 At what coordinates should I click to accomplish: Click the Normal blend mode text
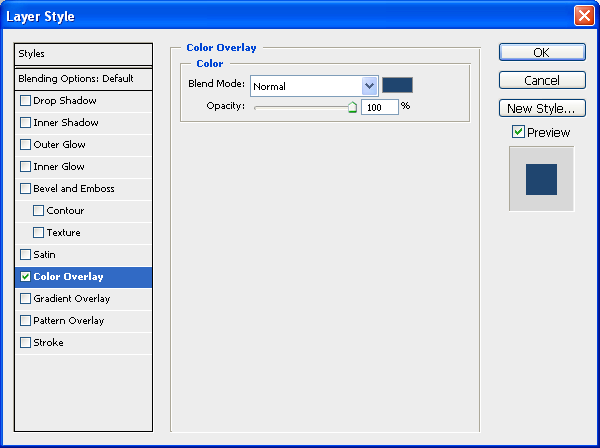point(269,86)
